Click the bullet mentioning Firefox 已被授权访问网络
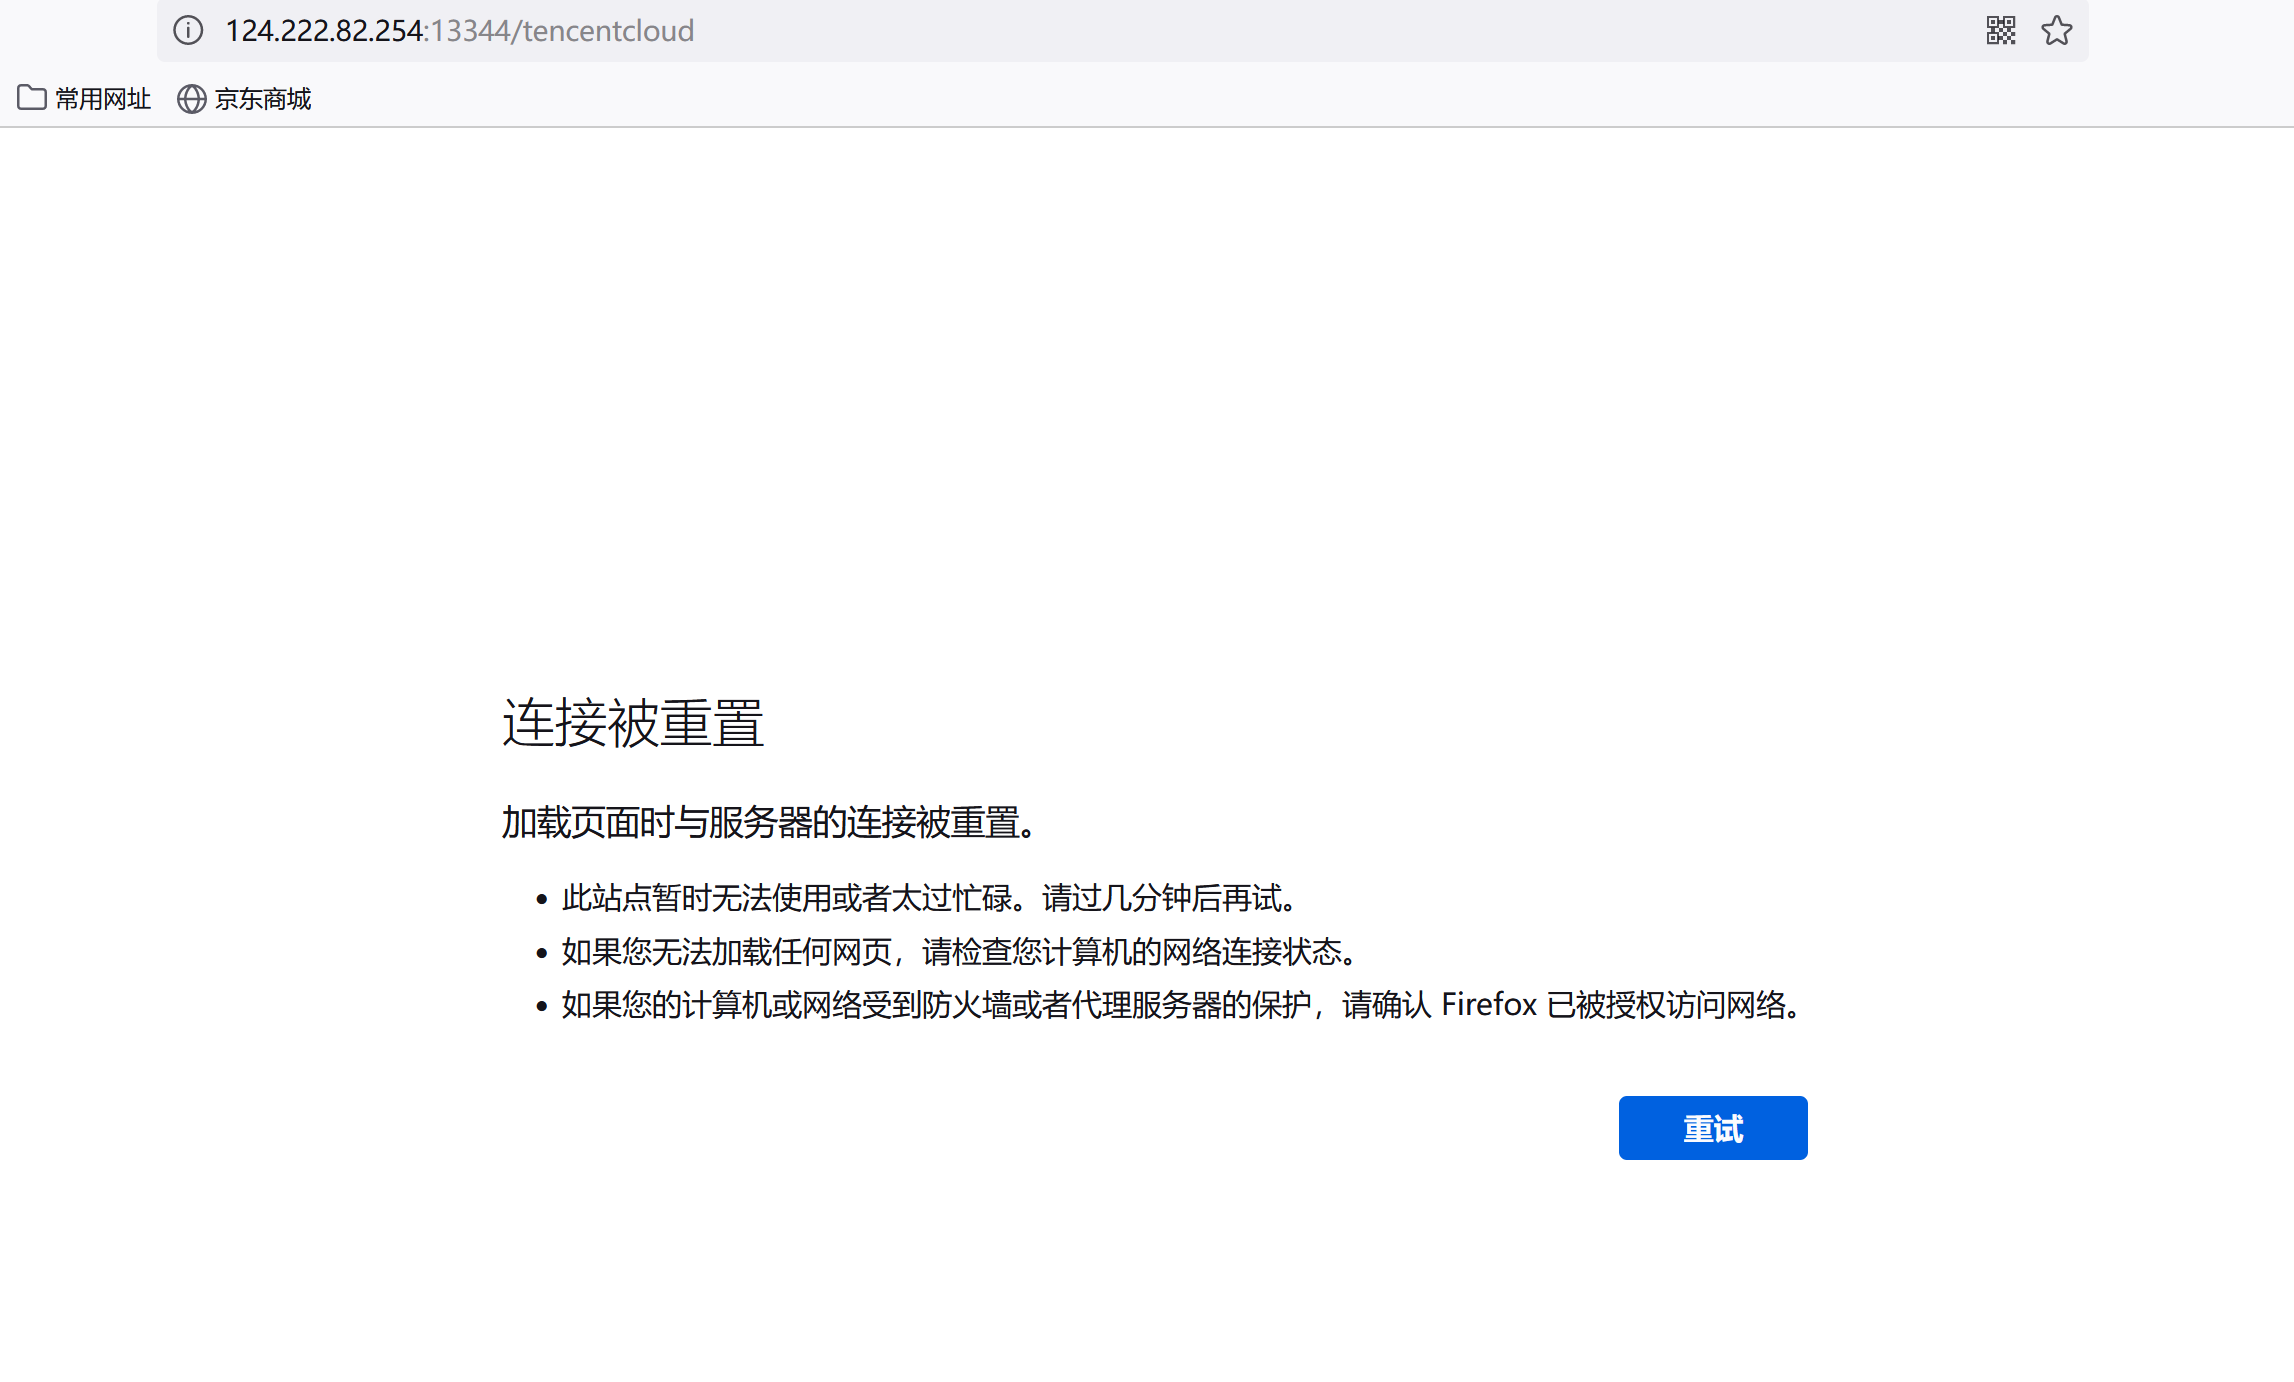Viewport: 2294px width, 1382px height. pyautogui.click(x=1183, y=1004)
